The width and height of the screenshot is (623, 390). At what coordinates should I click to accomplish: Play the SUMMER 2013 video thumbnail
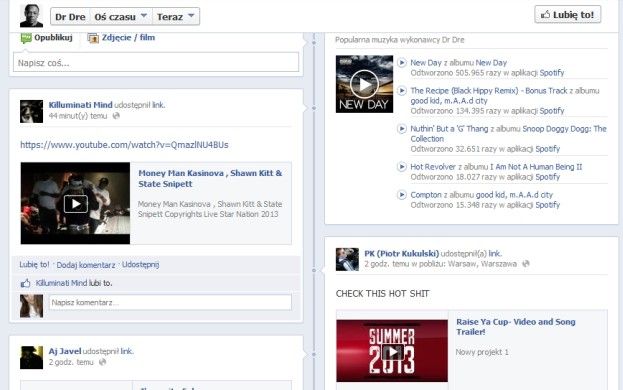coord(392,351)
